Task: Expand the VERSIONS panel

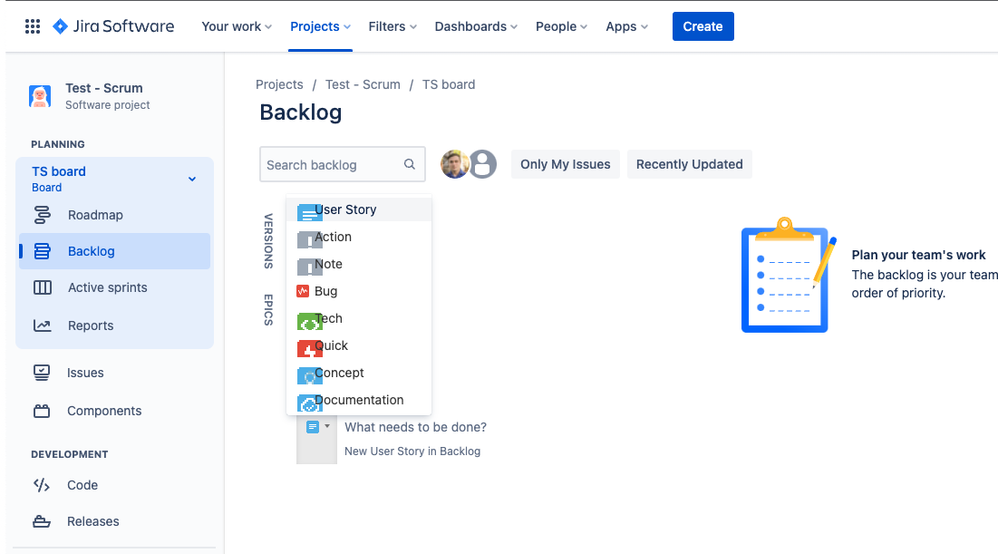Action: click(268, 241)
